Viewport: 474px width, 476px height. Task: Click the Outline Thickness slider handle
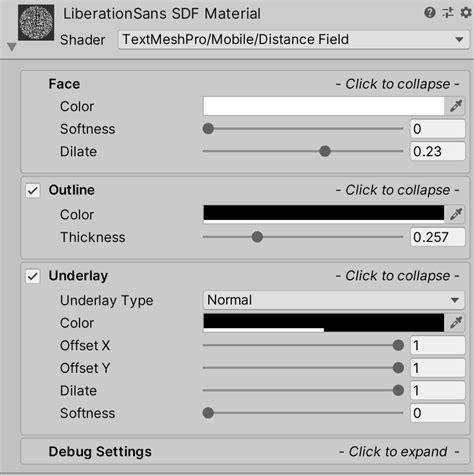(x=257, y=237)
